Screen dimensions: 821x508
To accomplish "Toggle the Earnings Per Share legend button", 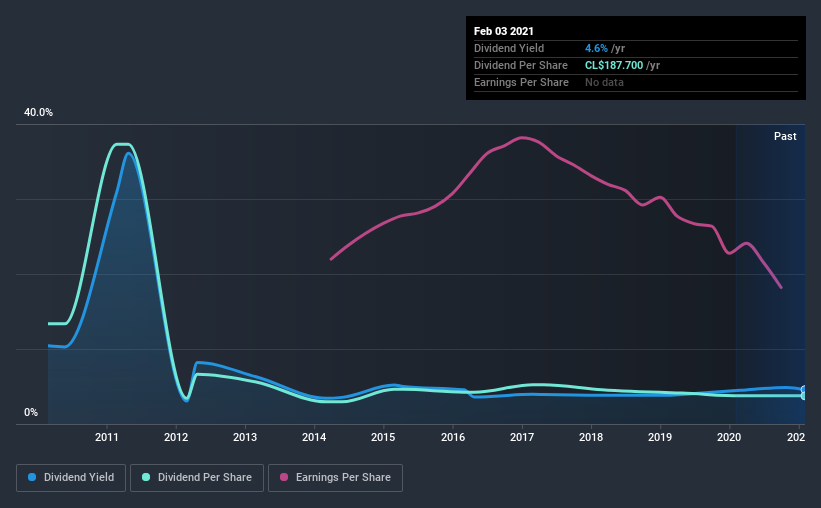I will pyautogui.click(x=335, y=478).
